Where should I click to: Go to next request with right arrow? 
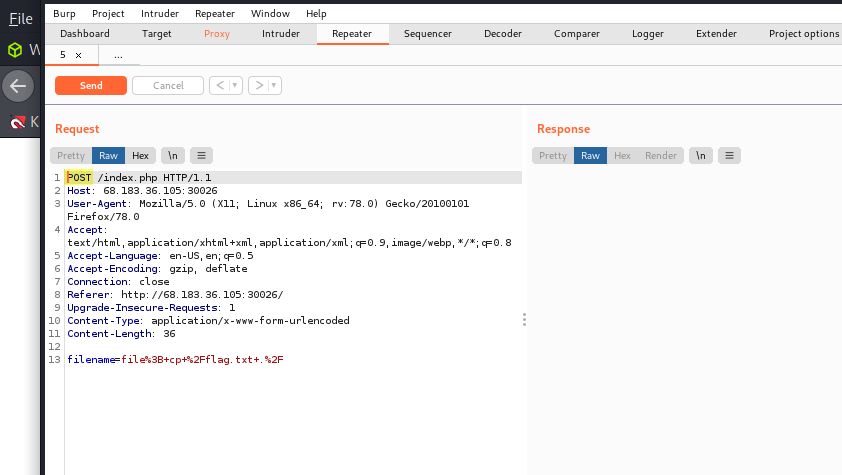[259, 85]
